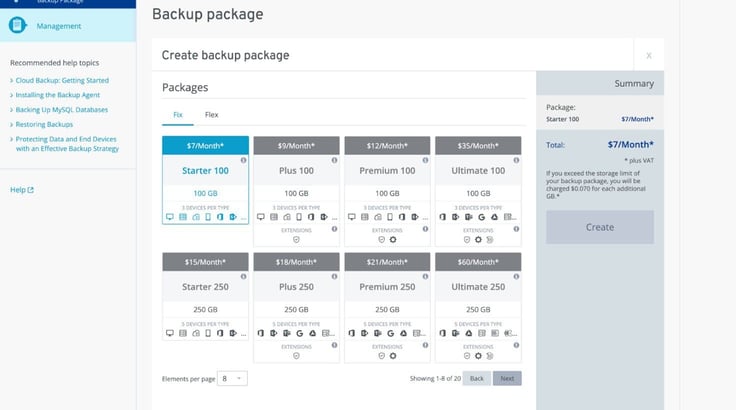Click Ultimate 100 Extensions info icon
Viewport: 736px width, 410px height.
(x=516, y=229)
